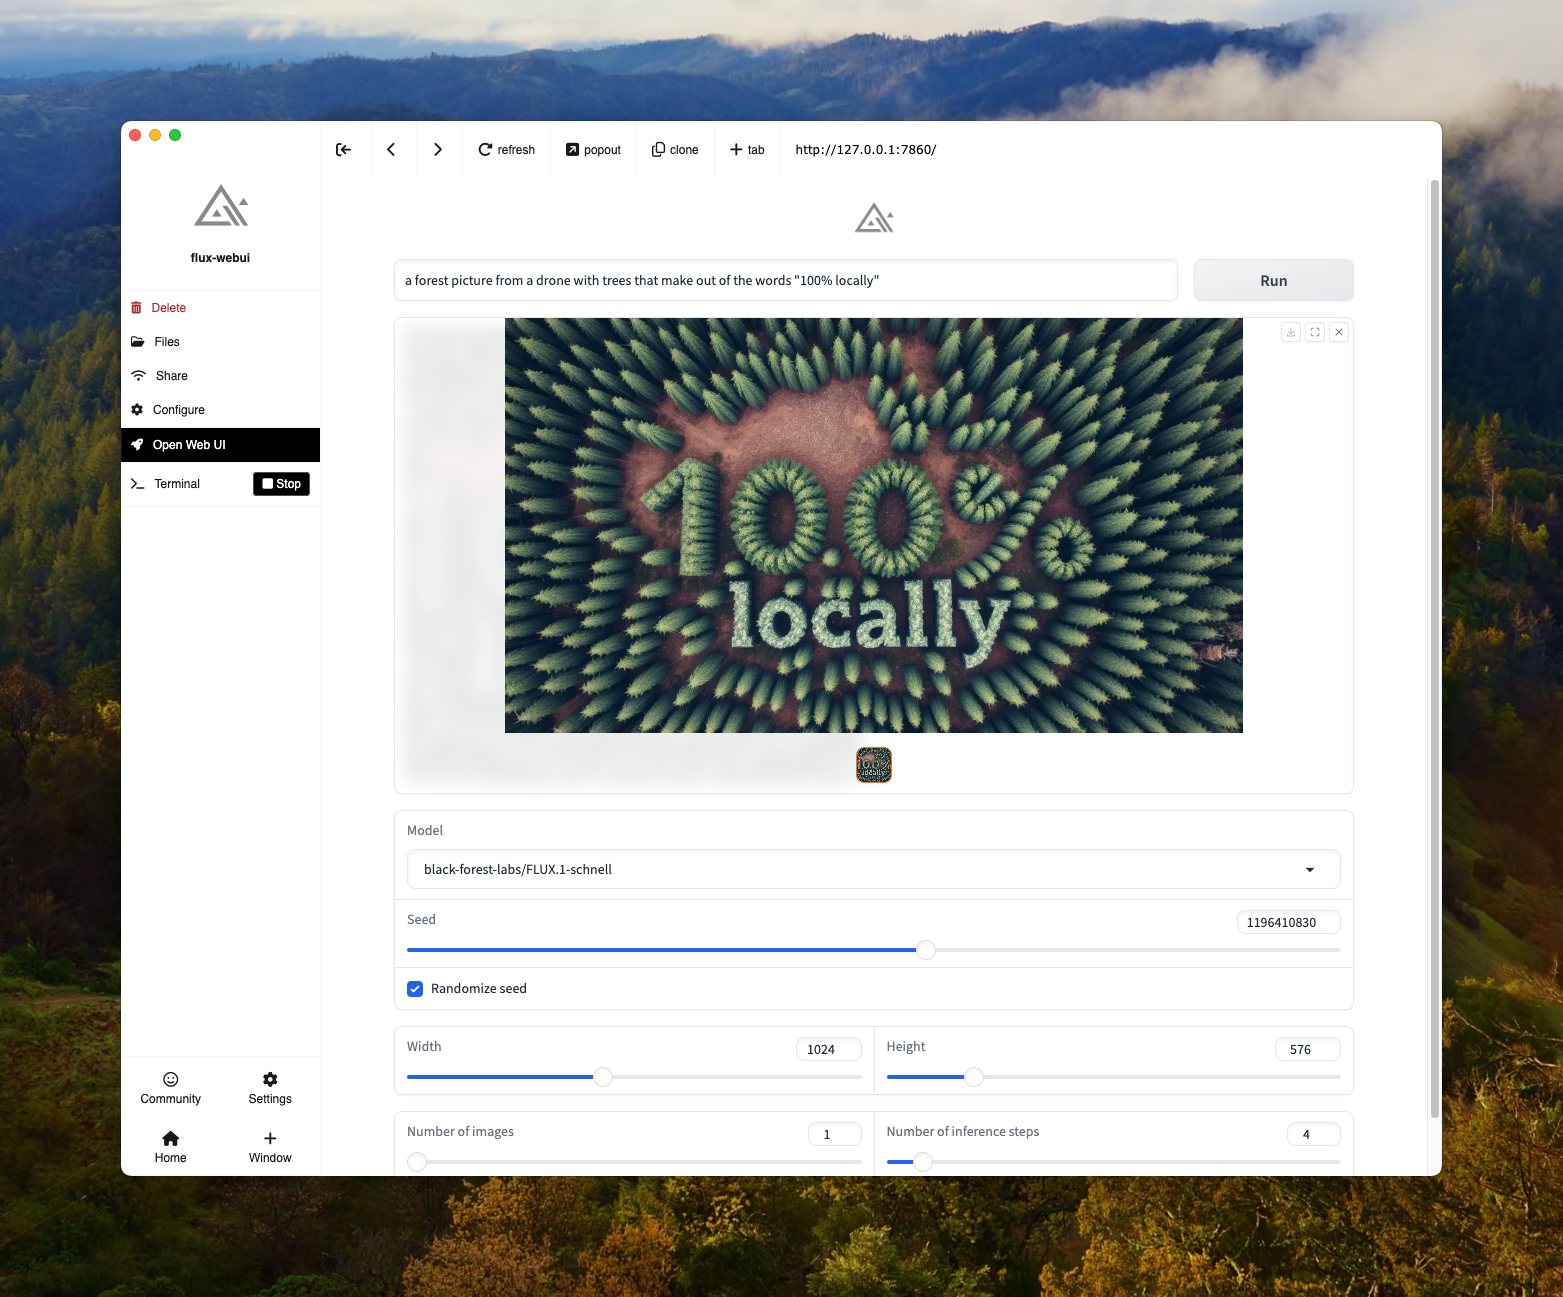Open the page in popout

click(593, 150)
